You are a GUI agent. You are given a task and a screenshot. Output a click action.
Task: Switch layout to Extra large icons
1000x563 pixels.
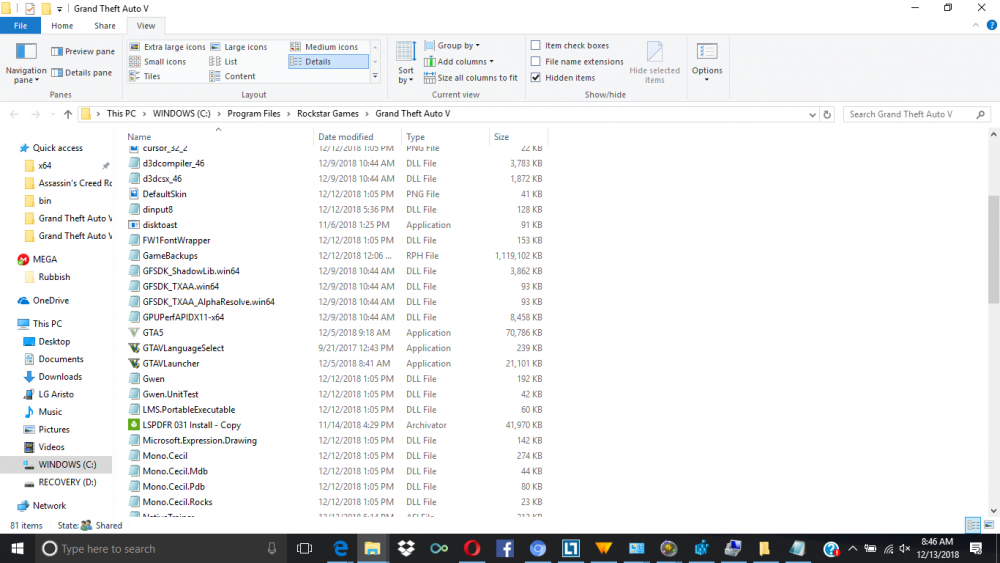coord(167,47)
